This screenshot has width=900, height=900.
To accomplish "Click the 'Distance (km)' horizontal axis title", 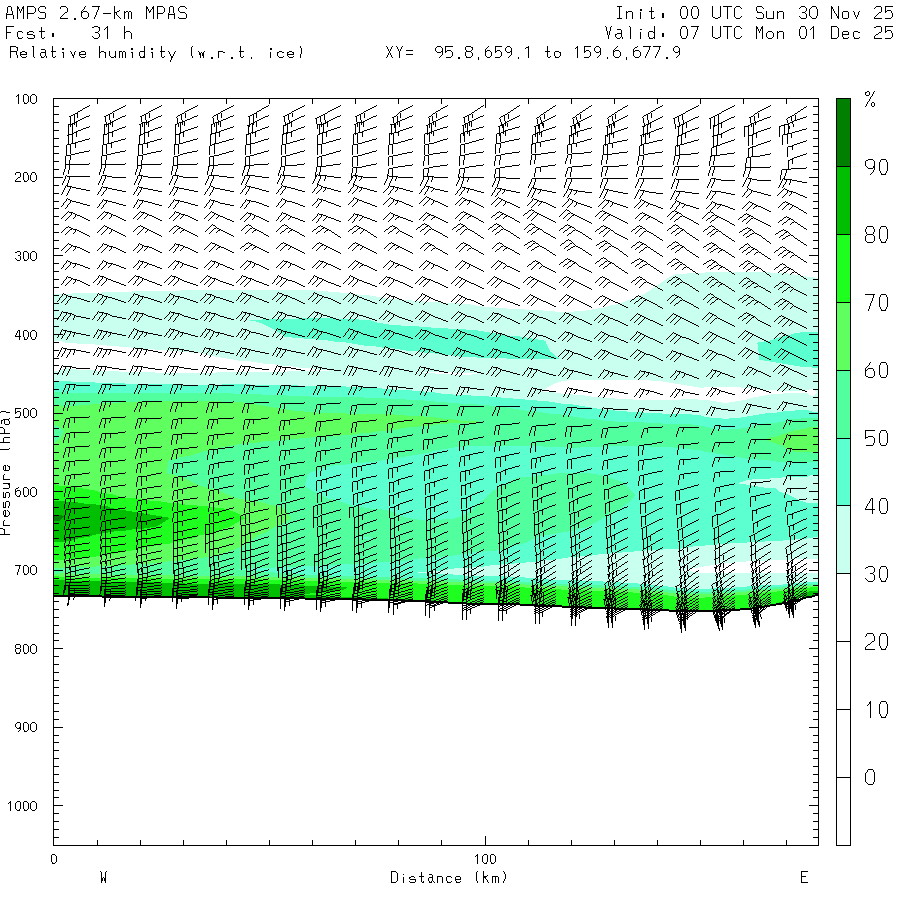I will 449,878.
